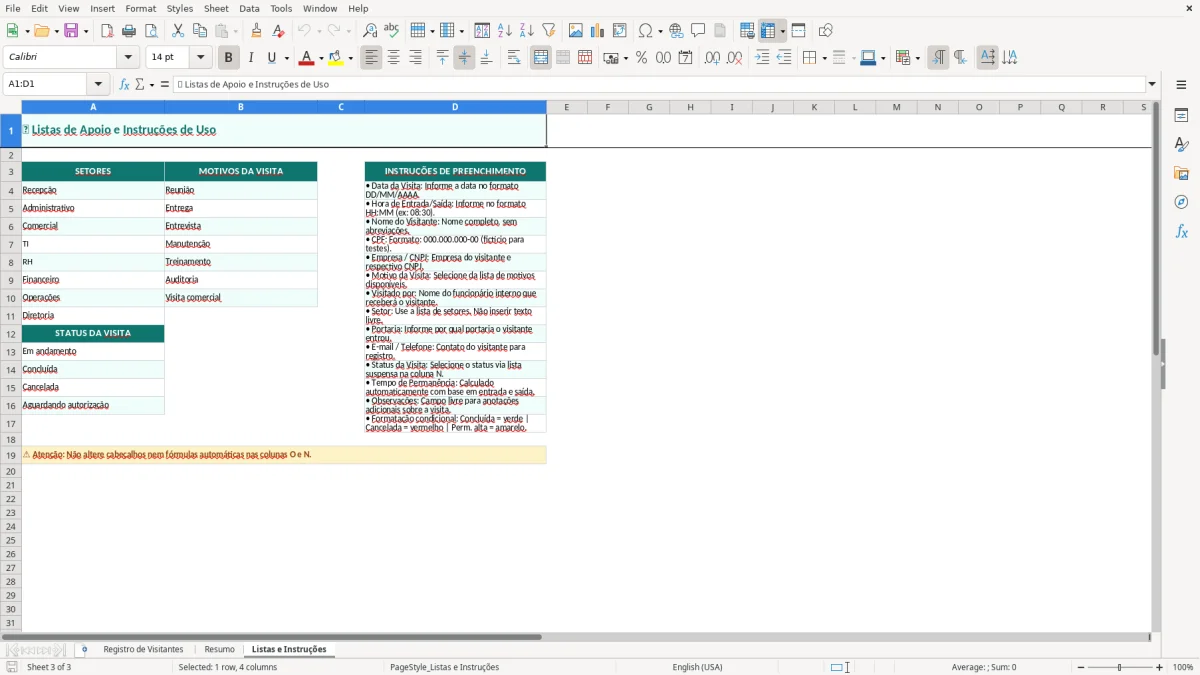Open the Font Size dropdown arrow
Image resolution: width=1200 pixels, height=675 pixels.
point(200,58)
